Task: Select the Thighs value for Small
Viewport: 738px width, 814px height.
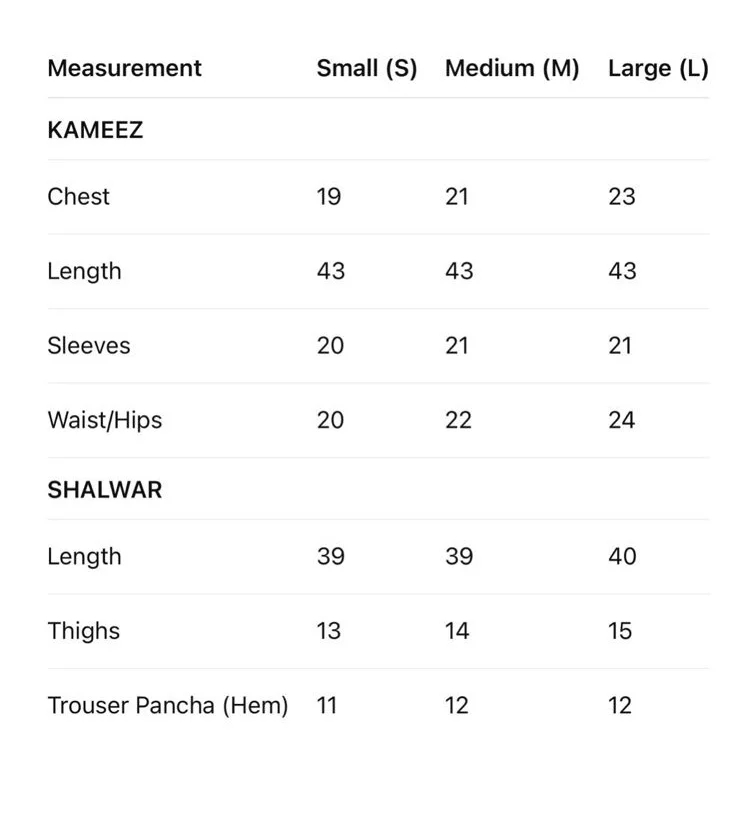Action: [329, 631]
